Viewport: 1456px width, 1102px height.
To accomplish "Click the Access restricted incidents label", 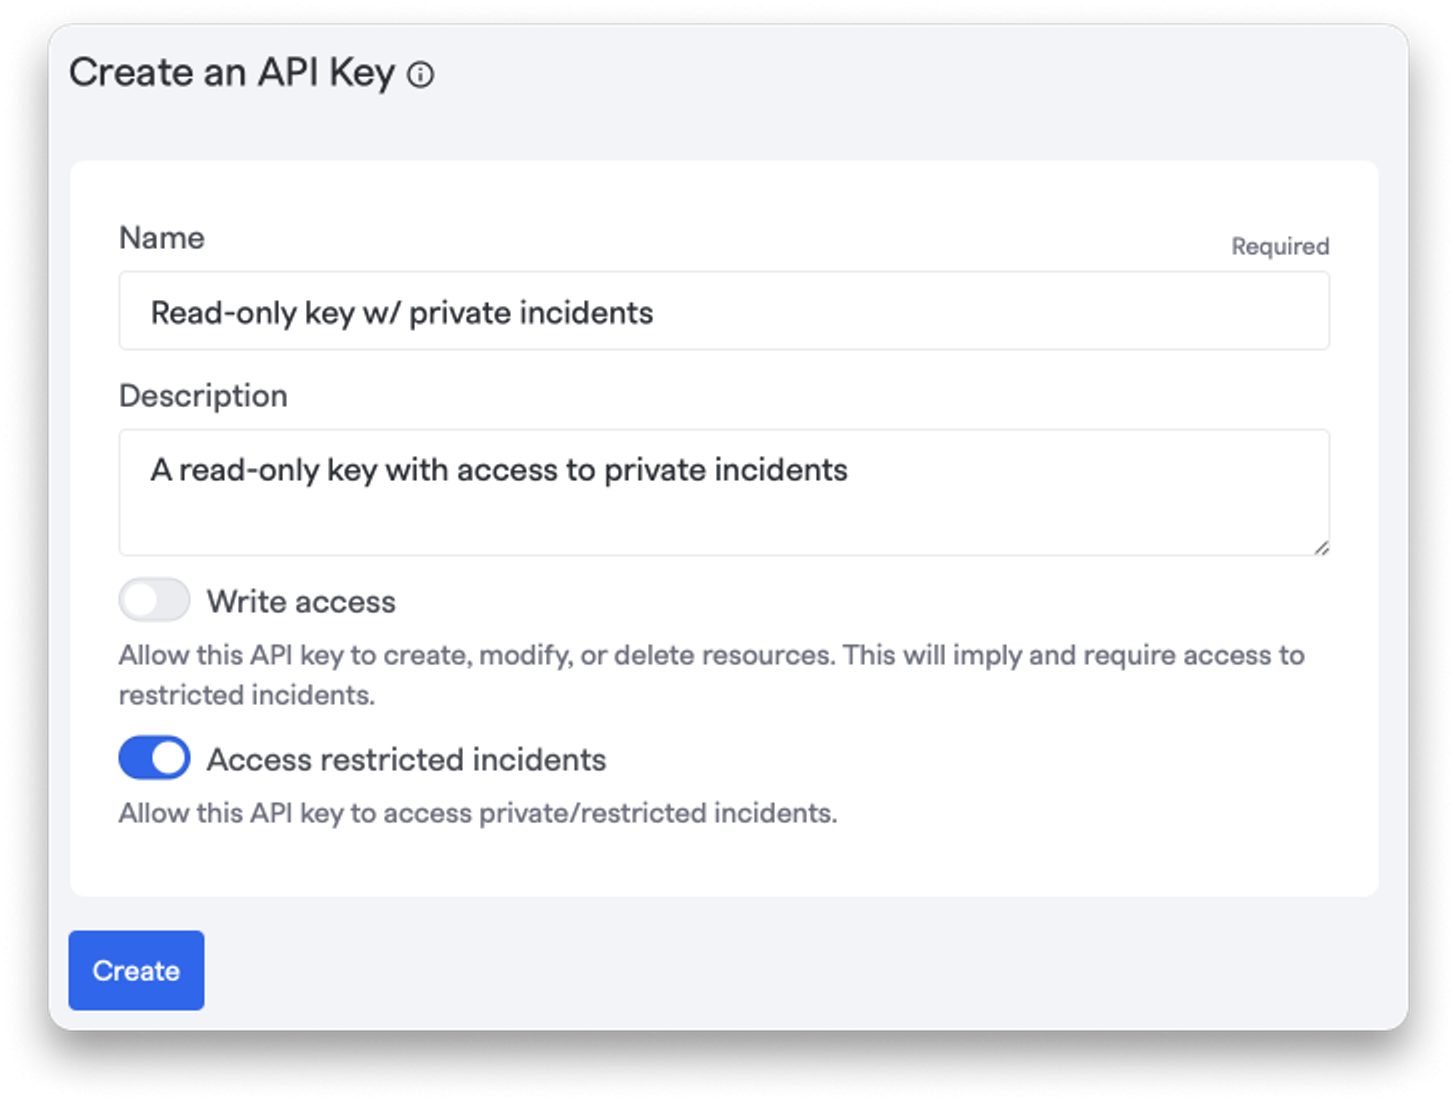I will click(406, 760).
